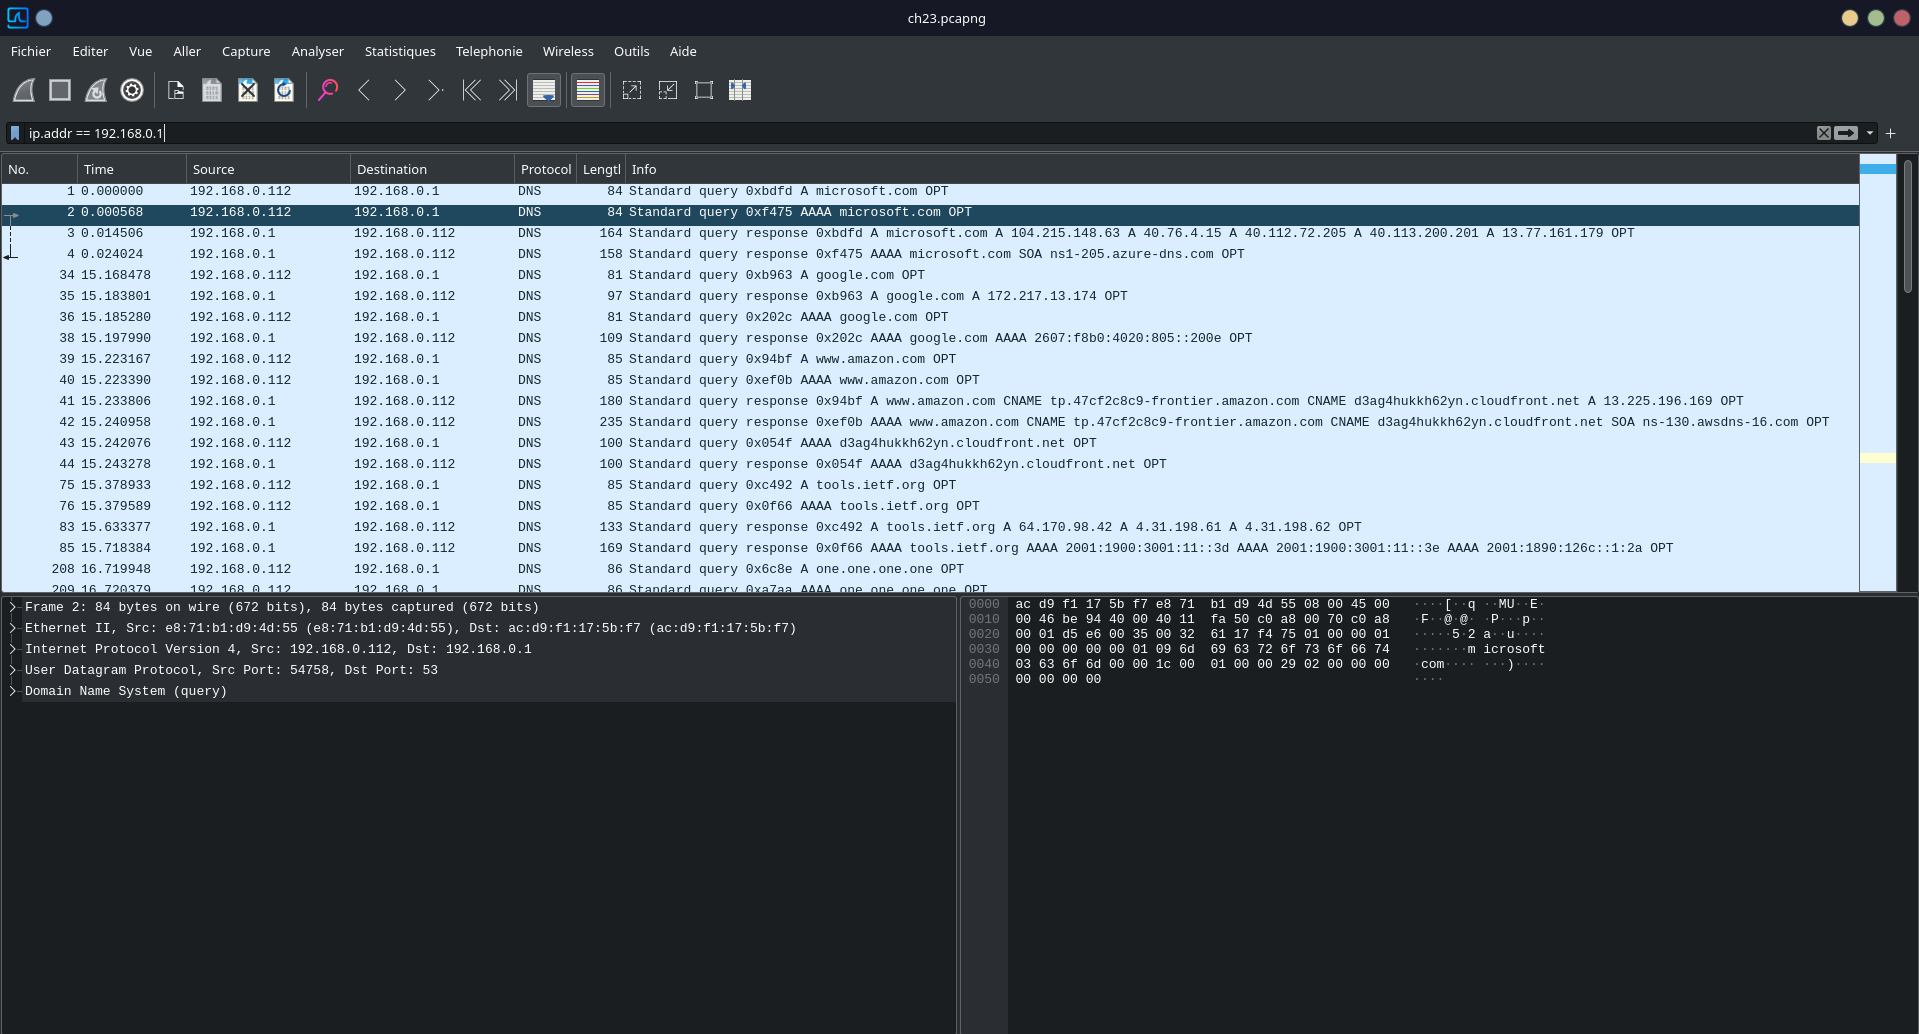Find a packet with magnifier icon
Screen dimensions: 1919x1034
click(328, 90)
